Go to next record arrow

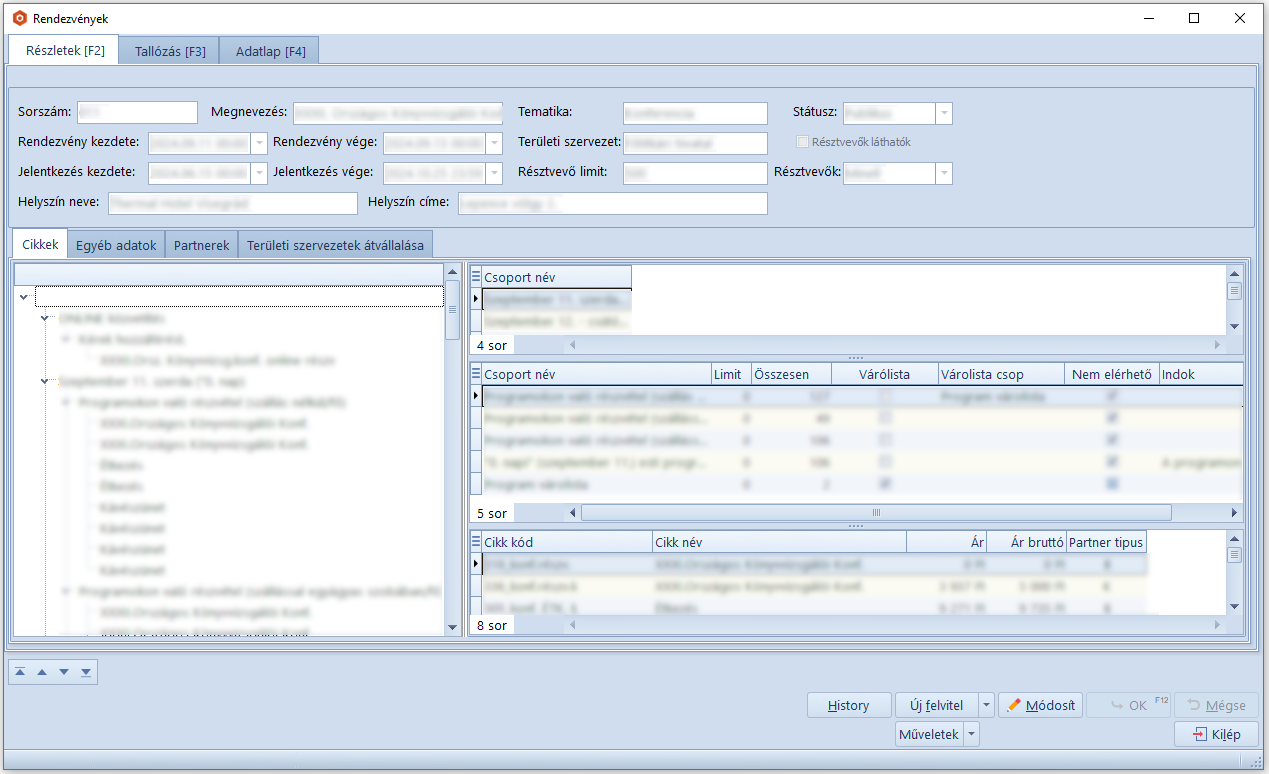(64, 672)
